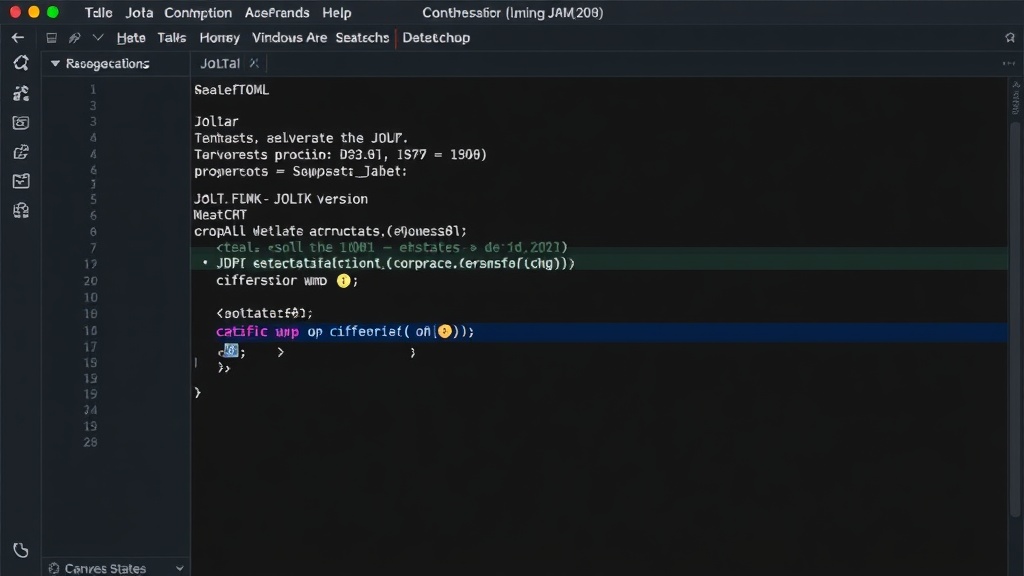The width and height of the screenshot is (1024, 576).
Task: Expand the Canves States dropdown chevron
Action: pos(180,569)
